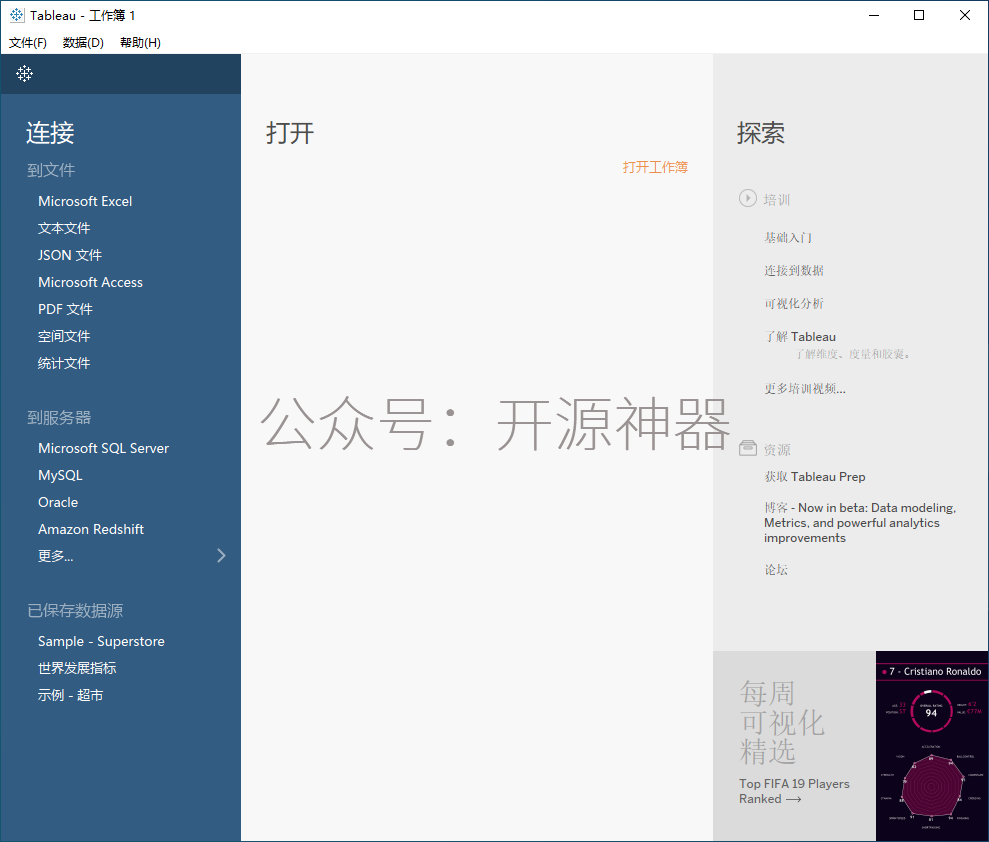Click the 打开 heading

click(x=290, y=132)
